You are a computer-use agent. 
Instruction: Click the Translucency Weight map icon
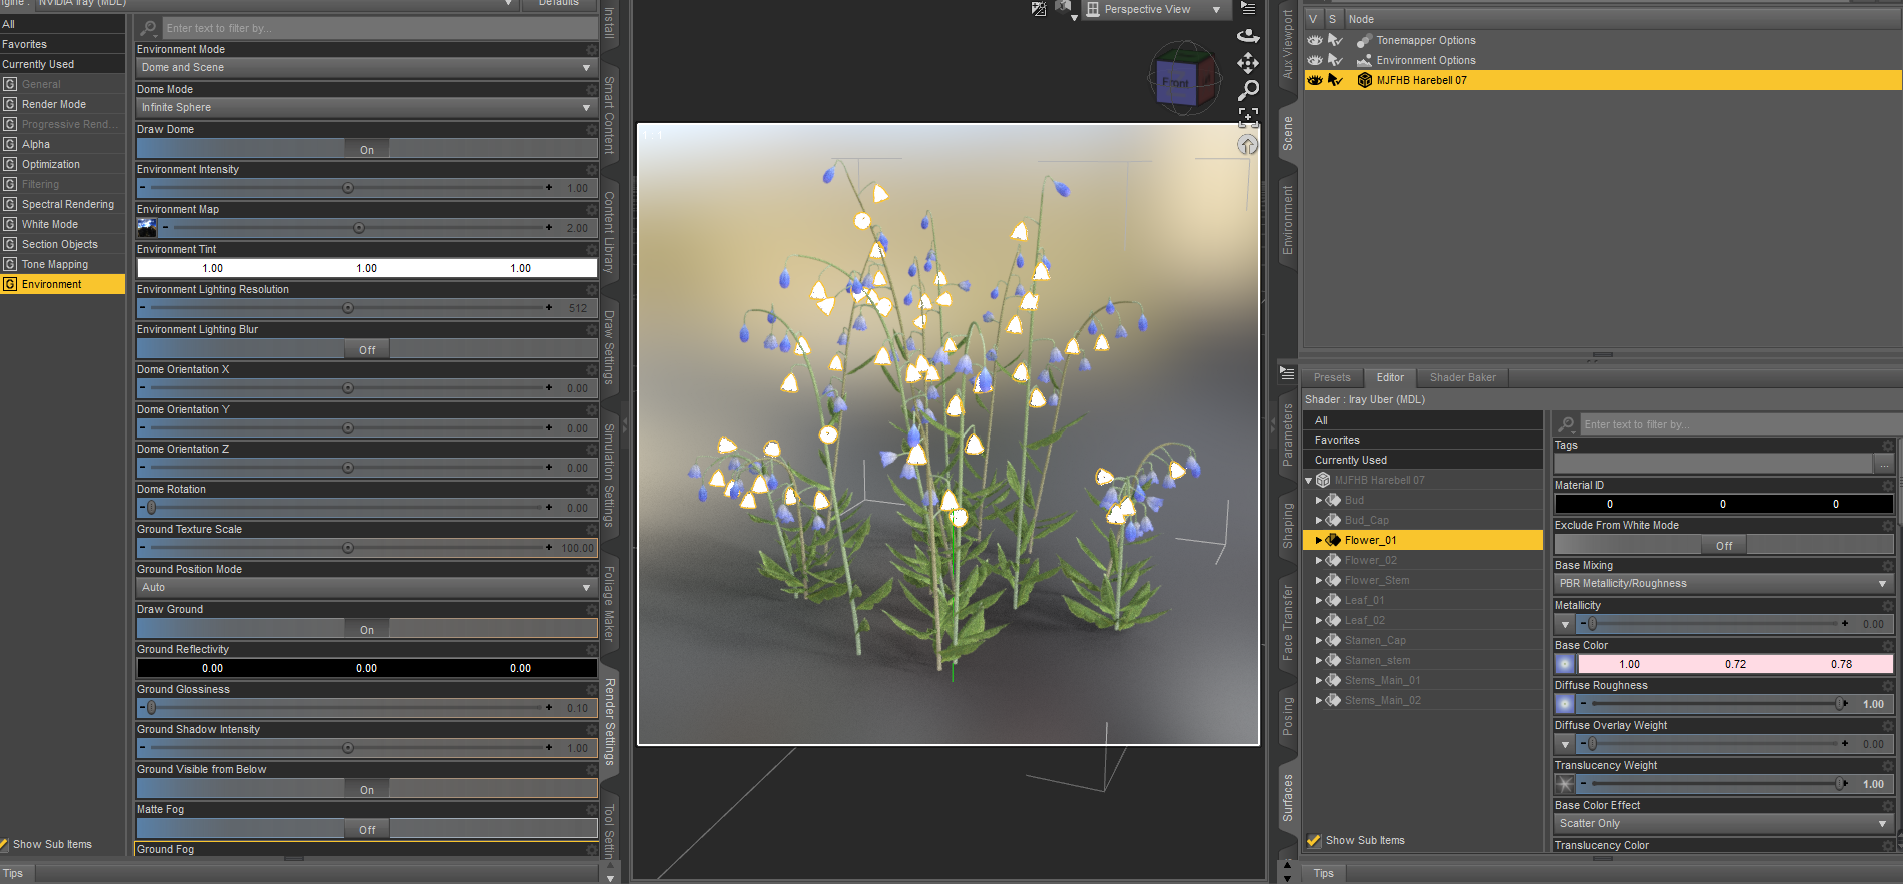[x=1565, y=784]
